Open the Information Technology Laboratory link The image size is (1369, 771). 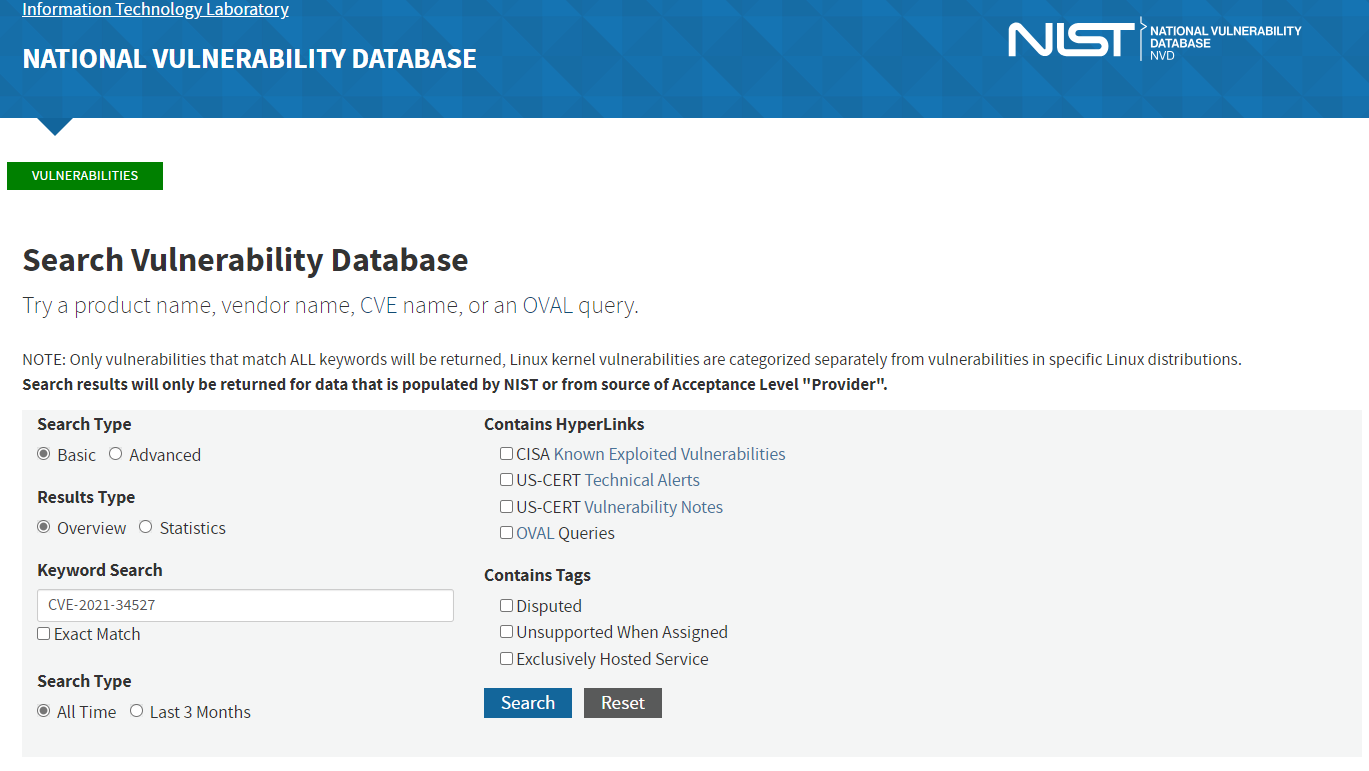click(155, 10)
